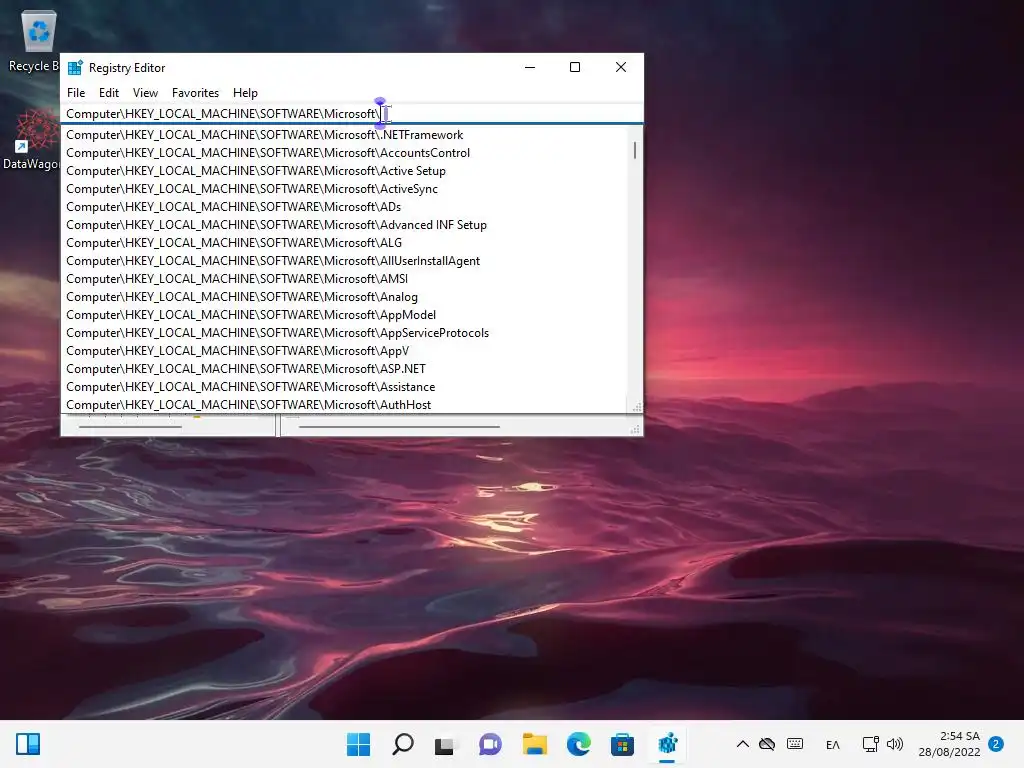Open the File menu

pos(76,93)
